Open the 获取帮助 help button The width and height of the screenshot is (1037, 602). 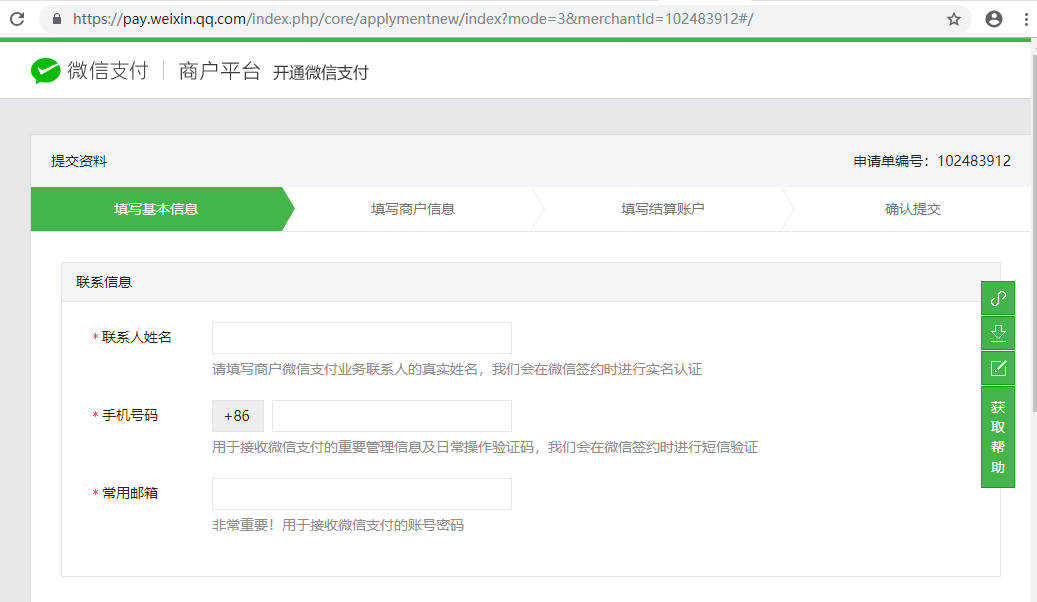(x=998, y=437)
